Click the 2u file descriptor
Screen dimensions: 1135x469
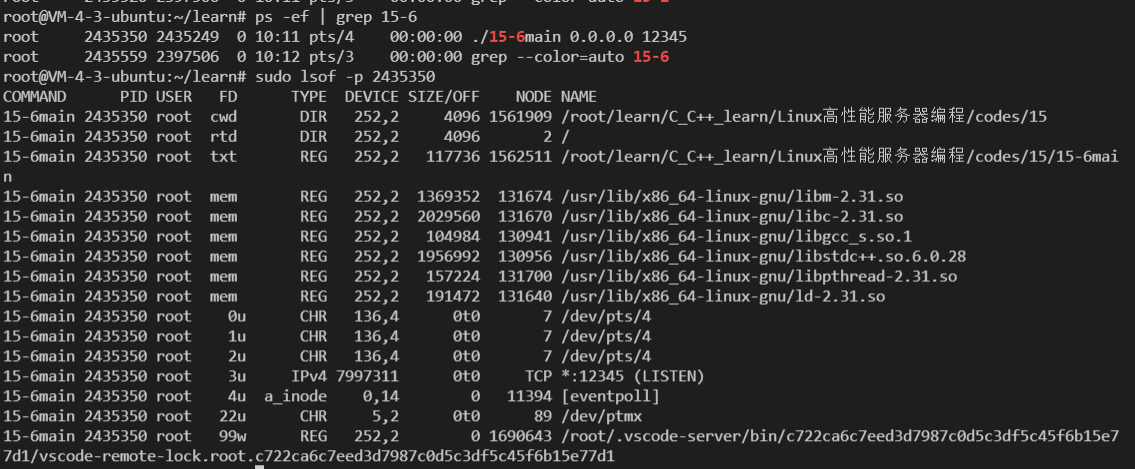(237, 356)
